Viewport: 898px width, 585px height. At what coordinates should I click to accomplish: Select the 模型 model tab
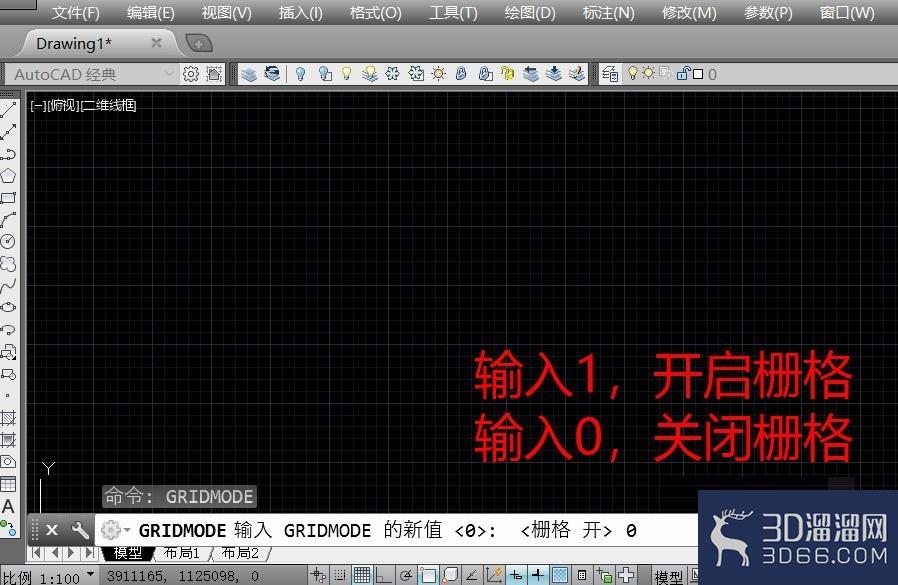pos(128,553)
